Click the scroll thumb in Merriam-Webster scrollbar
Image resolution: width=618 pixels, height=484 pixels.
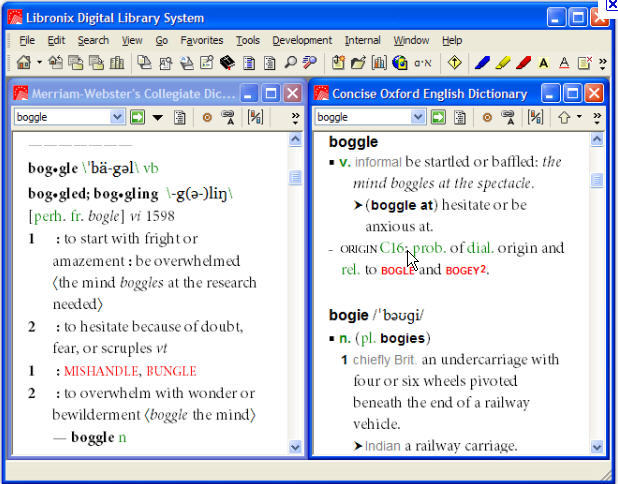(295, 178)
